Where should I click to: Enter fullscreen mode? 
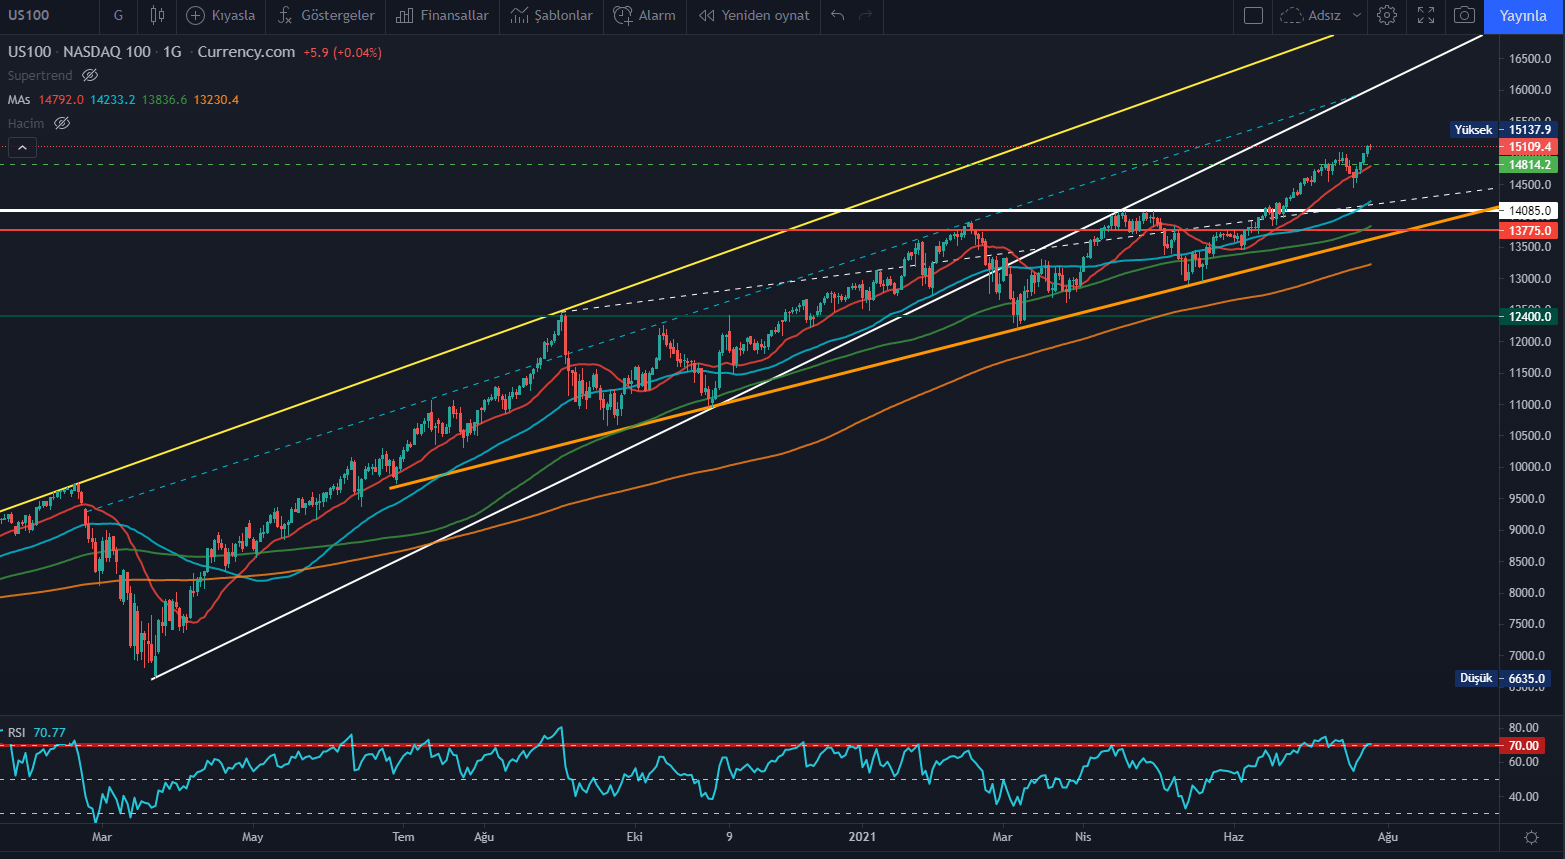tap(1426, 16)
